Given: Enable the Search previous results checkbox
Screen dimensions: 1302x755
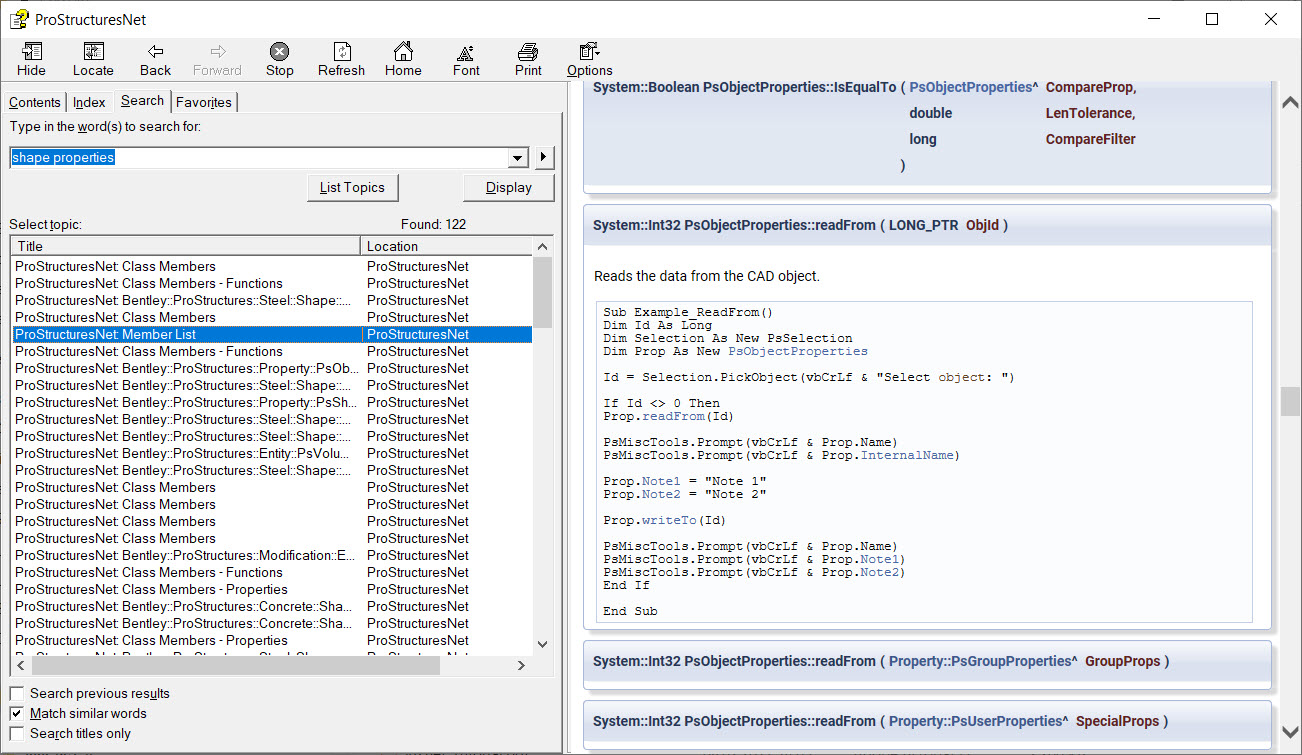Looking at the screenshot, I should click(x=17, y=693).
